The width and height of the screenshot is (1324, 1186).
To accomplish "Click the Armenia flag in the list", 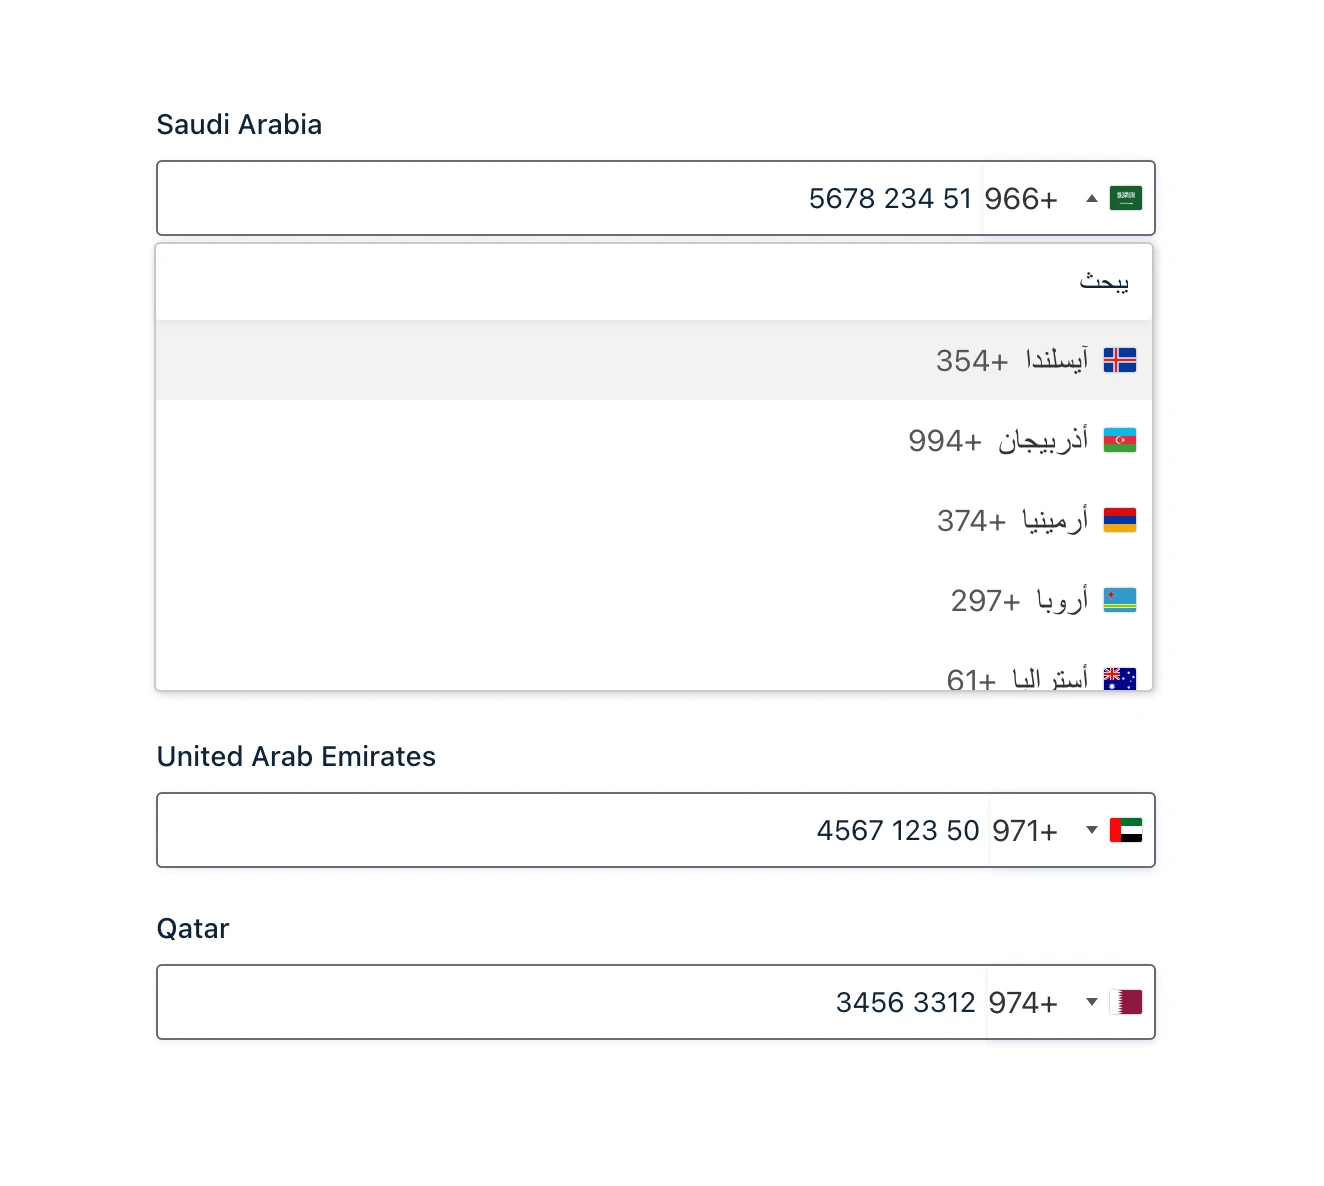I will [x=1120, y=520].
